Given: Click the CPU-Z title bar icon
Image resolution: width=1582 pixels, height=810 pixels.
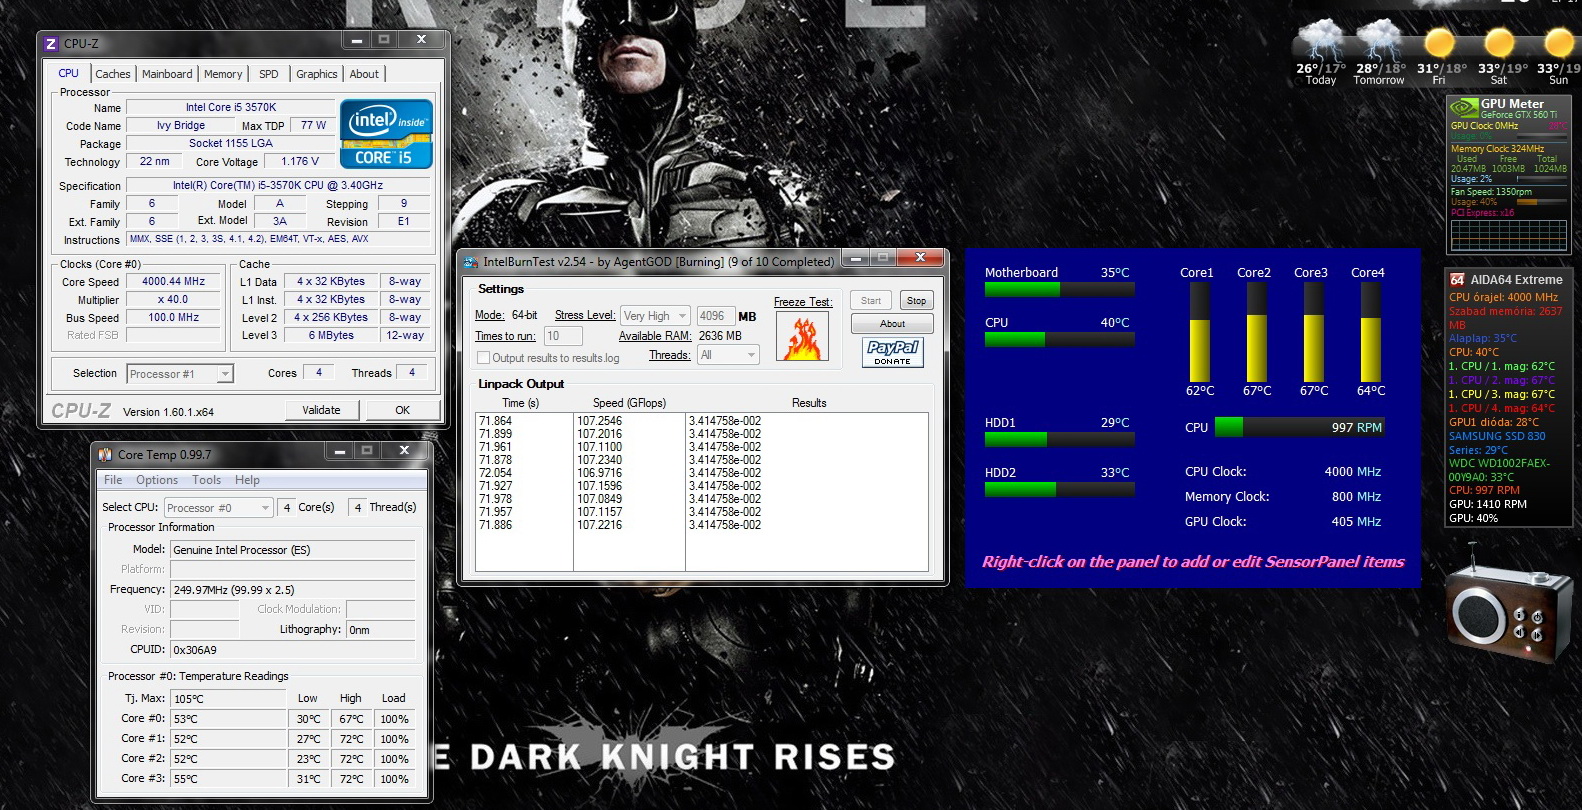Looking at the screenshot, I should 52,44.
